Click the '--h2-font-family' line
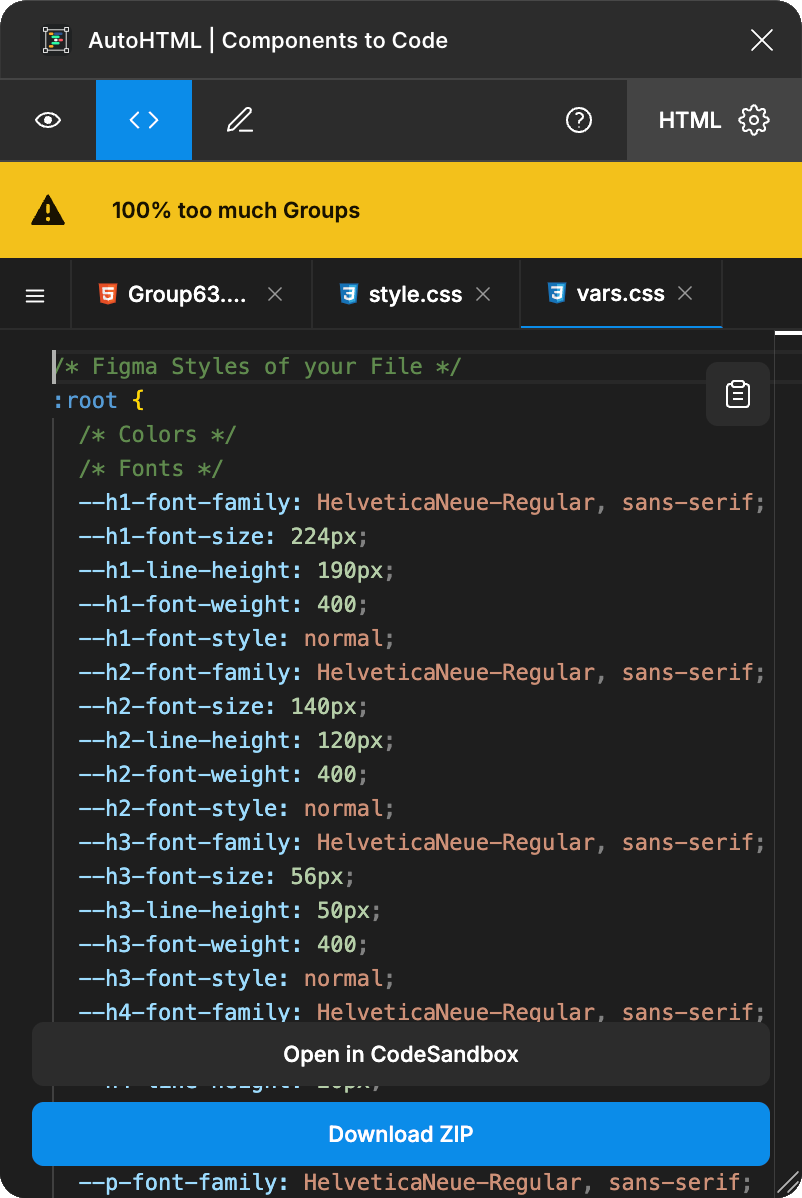Image resolution: width=802 pixels, height=1198 pixels. point(422,672)
